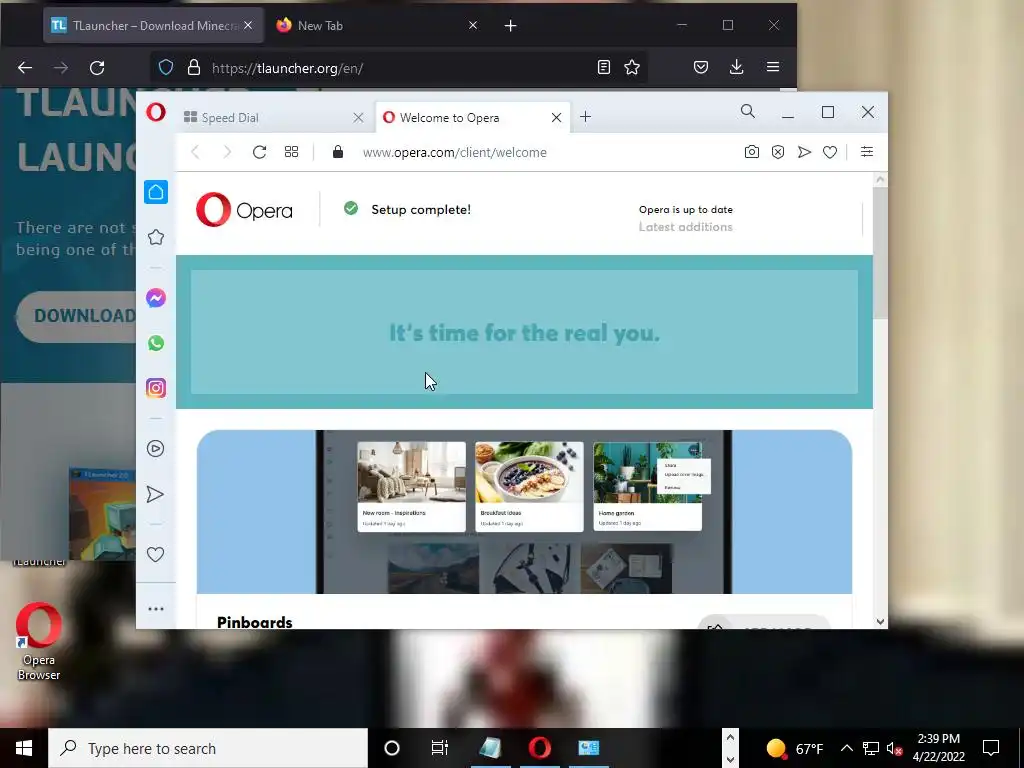This screenshot has height=768, width=1024.
Task: Close the Firefox New Tab
Action: tap(473, 25)
